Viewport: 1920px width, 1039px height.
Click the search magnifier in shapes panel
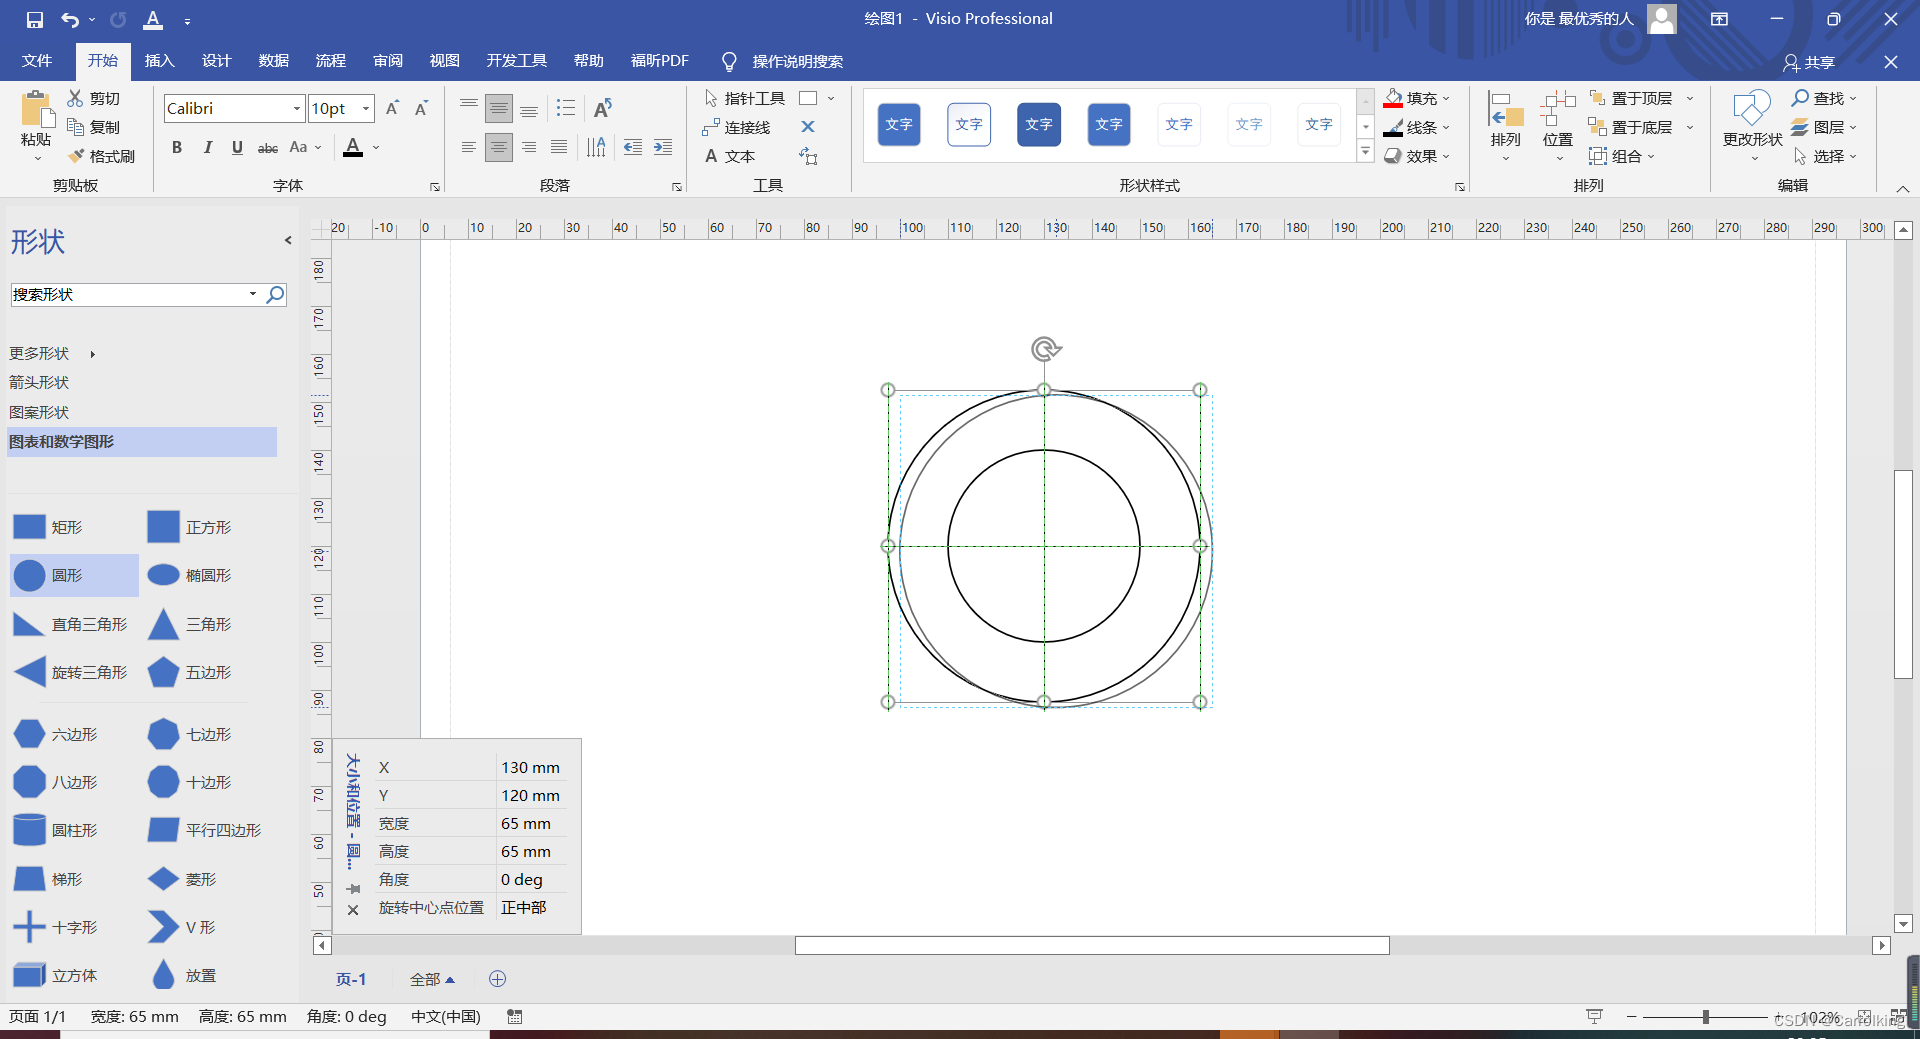[275, 294]
